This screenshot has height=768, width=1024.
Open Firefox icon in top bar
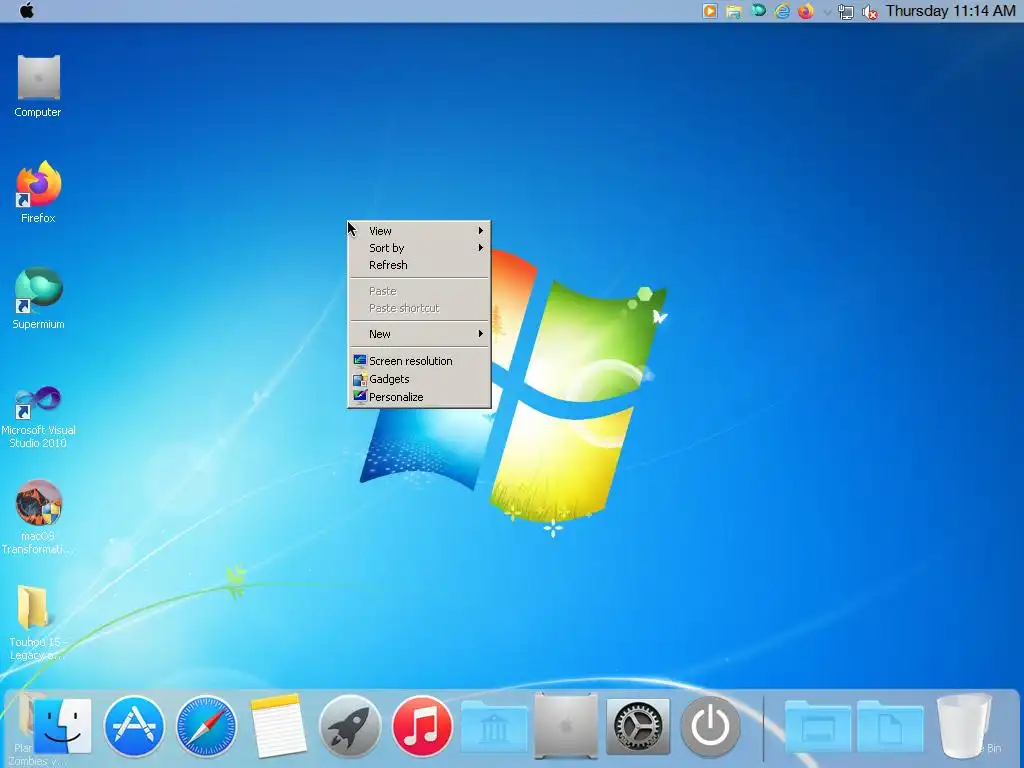tap(806, 11)
